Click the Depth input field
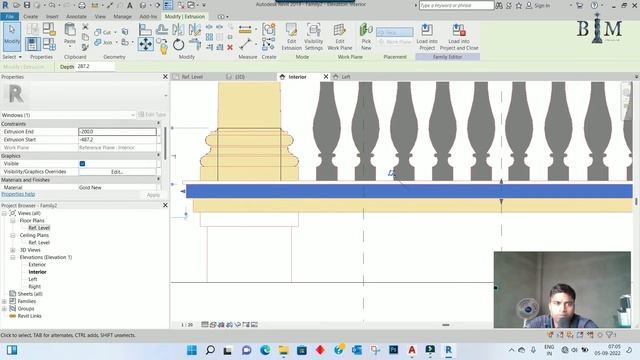Image resolution: width=640 pixels, height=360 pixels. [95, 66]
